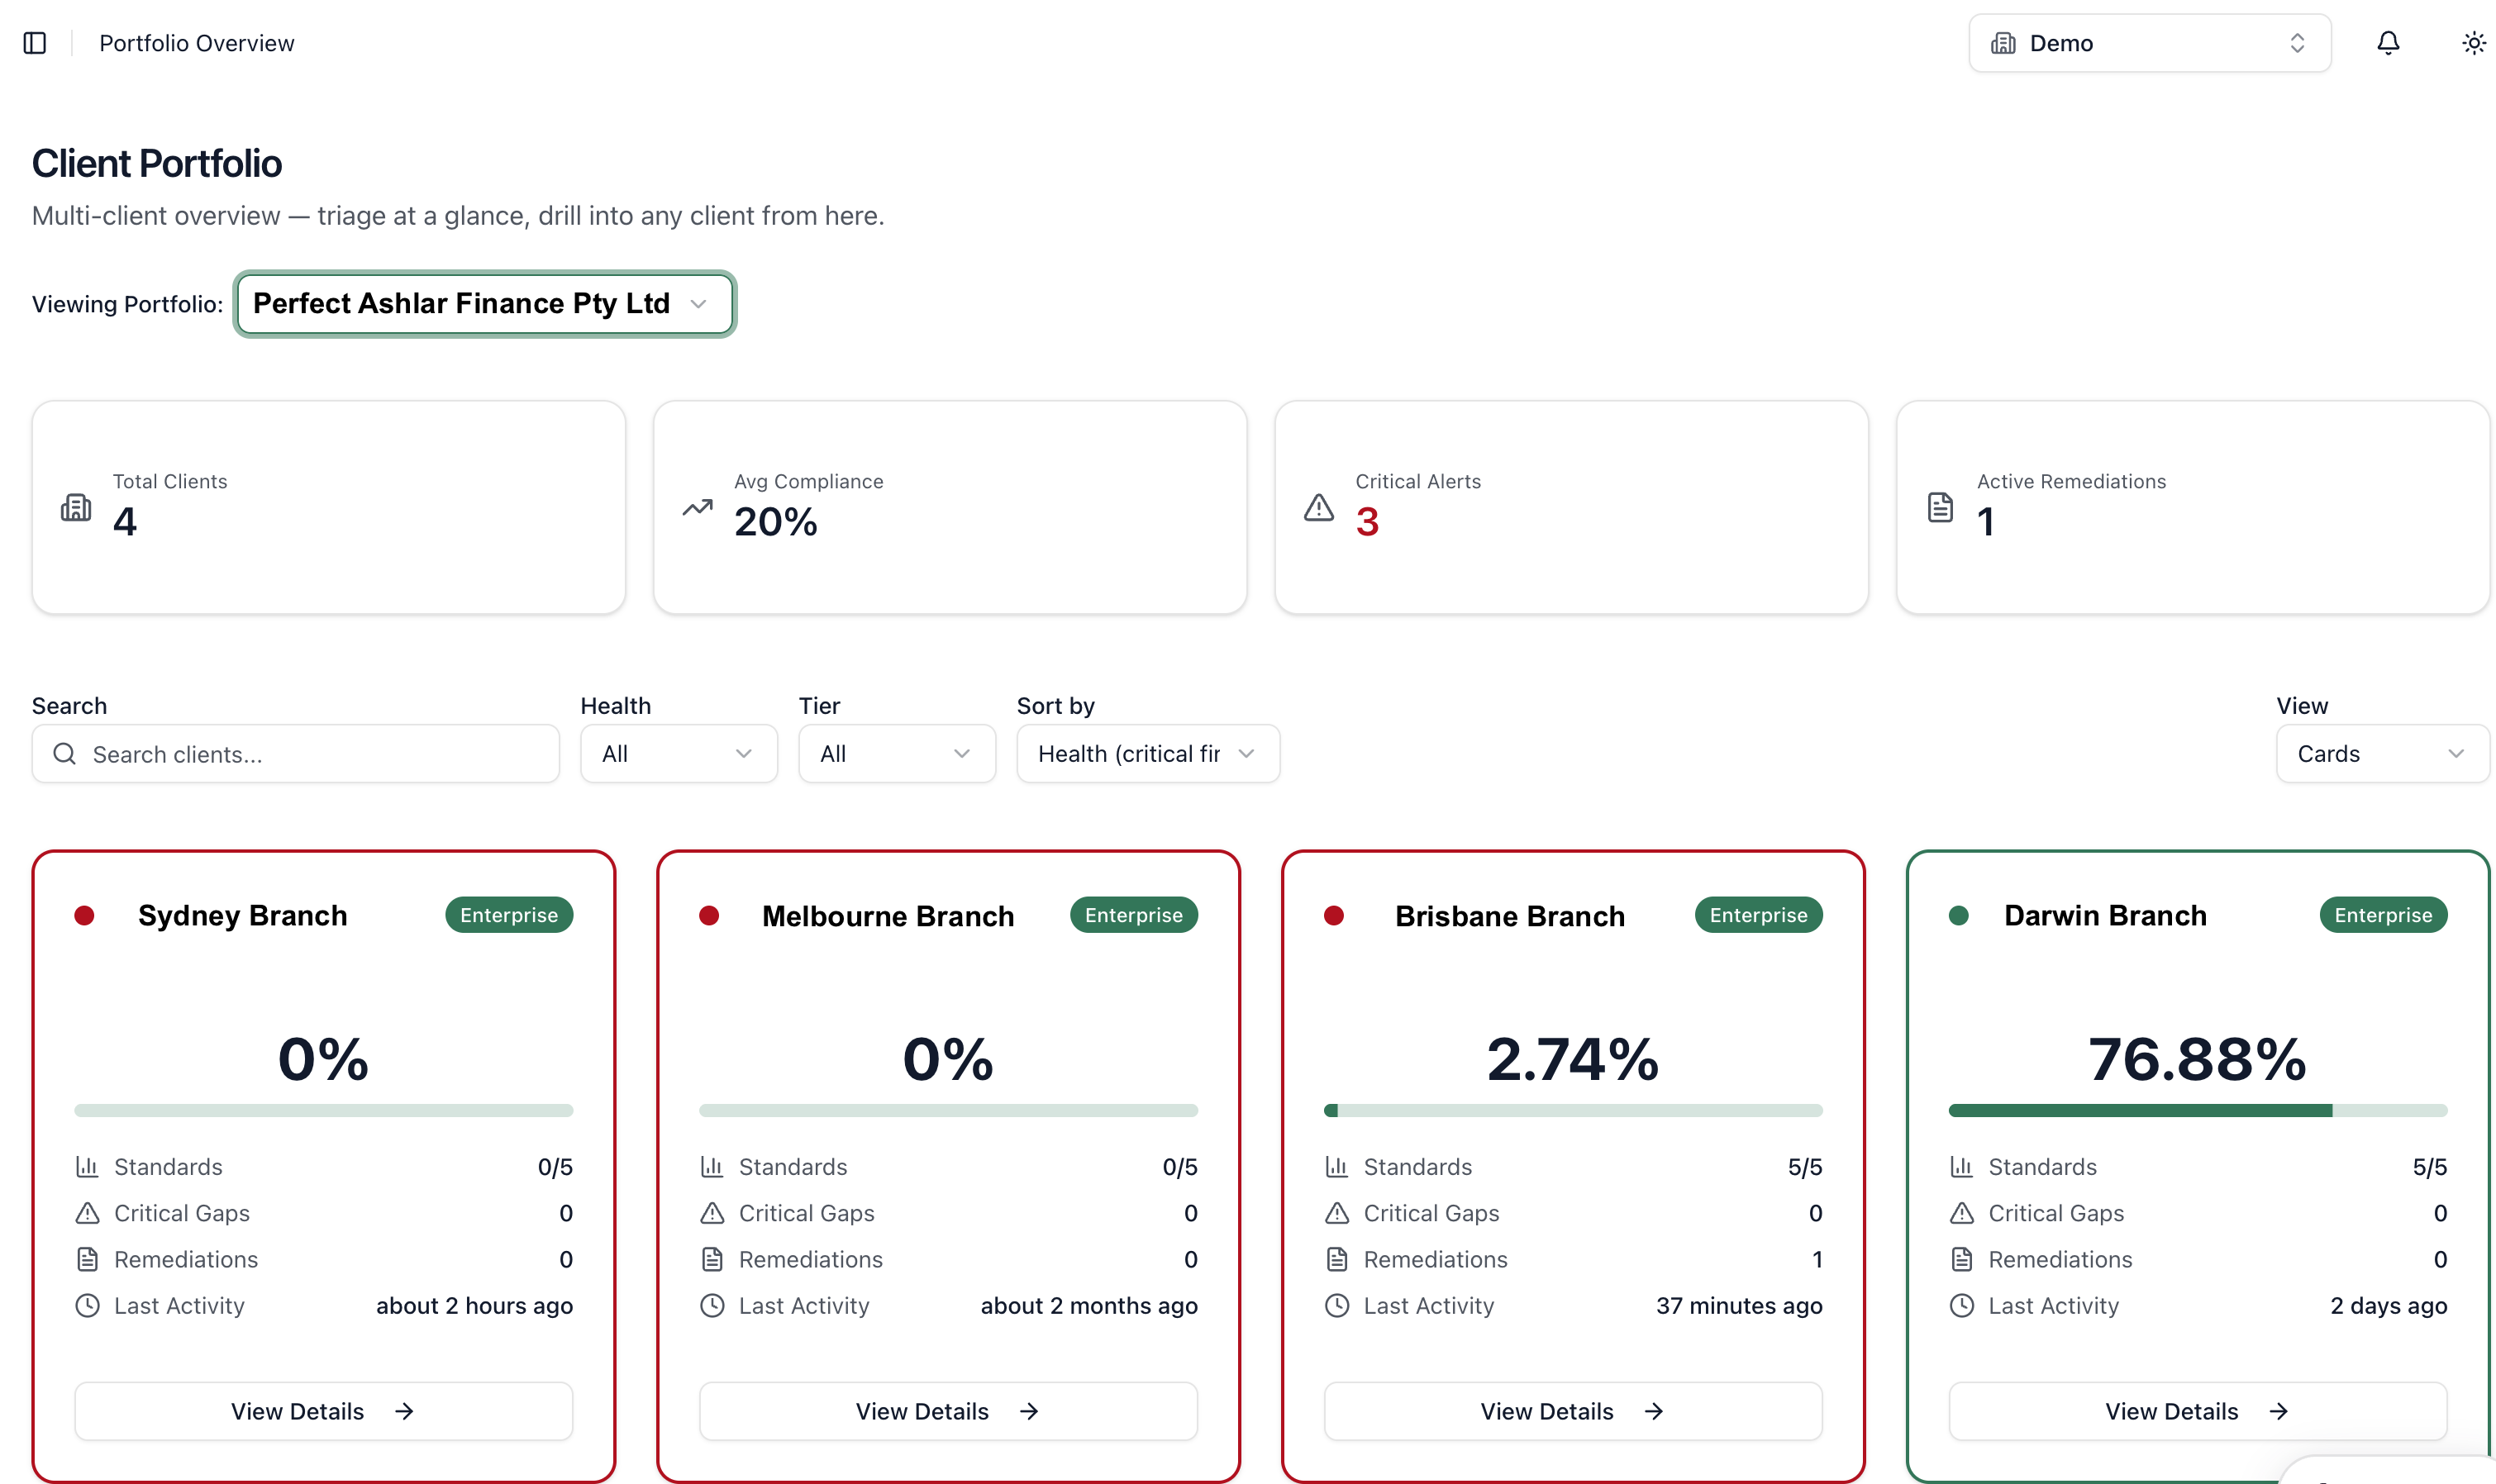The image size is (2496, 1484).
Task: Click Sydney Branch Enterprise badge
Action: click(509, 915)
